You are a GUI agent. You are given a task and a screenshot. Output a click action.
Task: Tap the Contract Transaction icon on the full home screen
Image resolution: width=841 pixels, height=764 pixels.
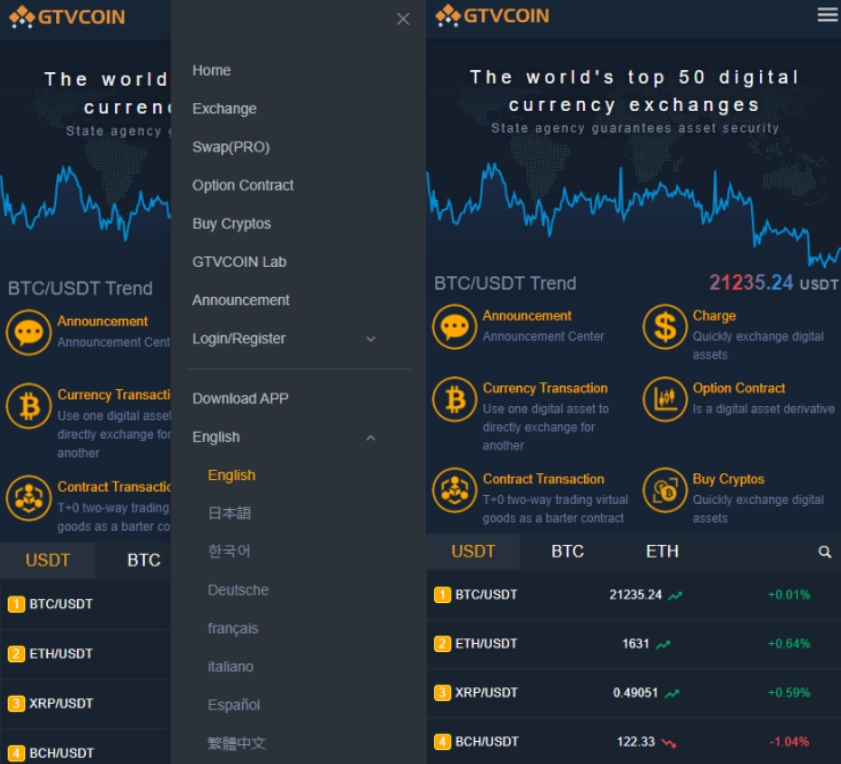(x=455, y=490)
